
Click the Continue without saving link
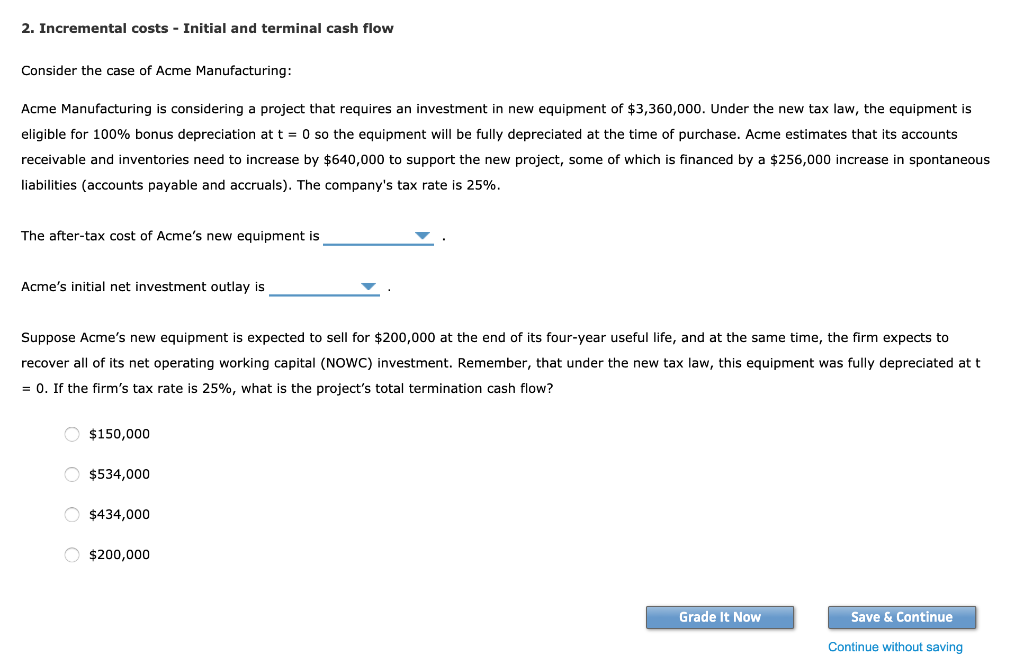pyautogui.click(x=894, y=647)
